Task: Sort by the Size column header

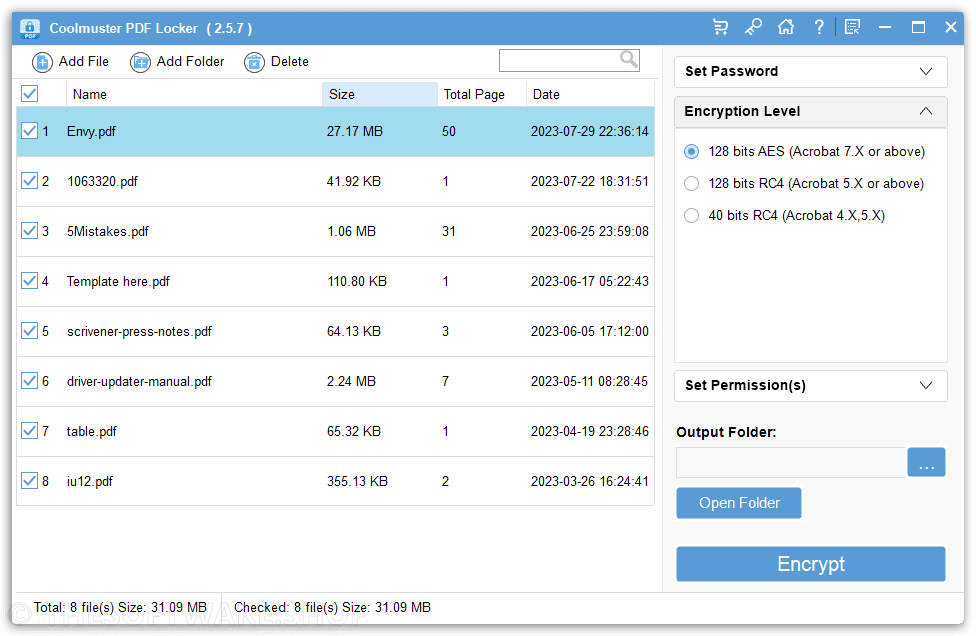Action: coord(380,95)
